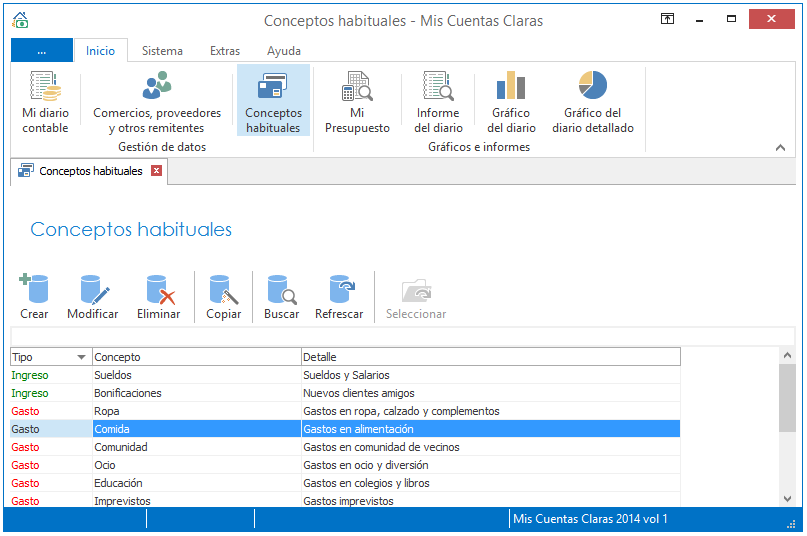Click 'Gastos en ropa, calzado y complementos' cell

490,411
